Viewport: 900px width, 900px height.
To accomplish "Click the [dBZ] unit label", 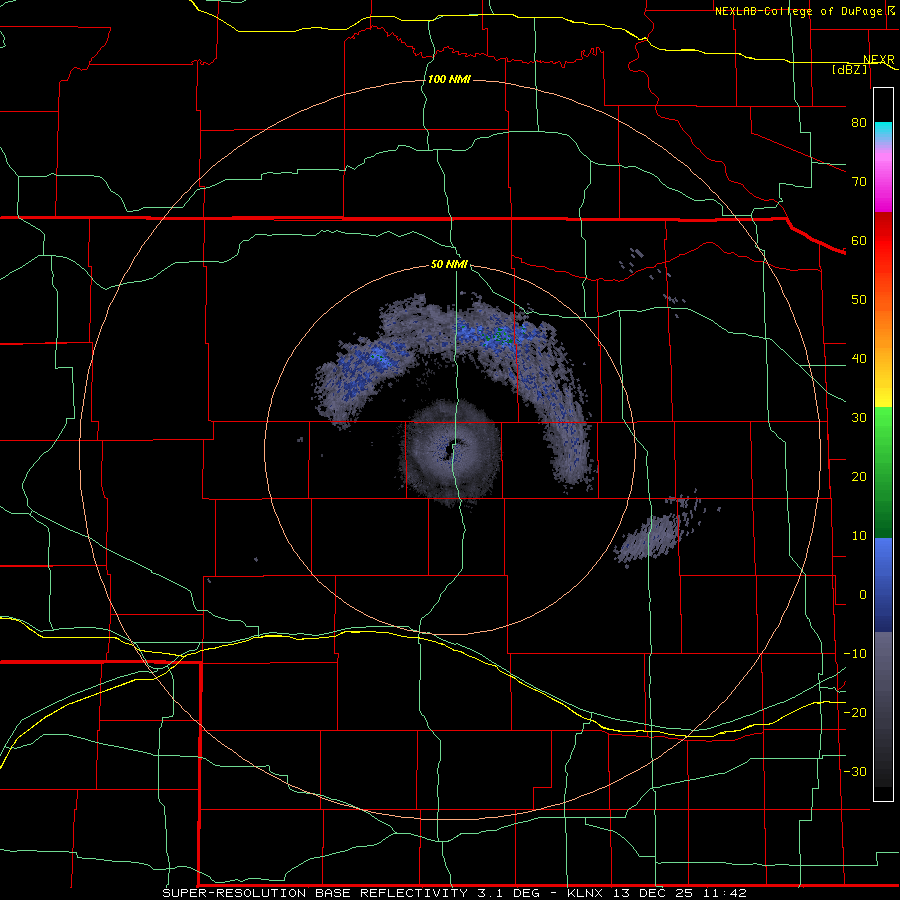I will tap(849, 69).
